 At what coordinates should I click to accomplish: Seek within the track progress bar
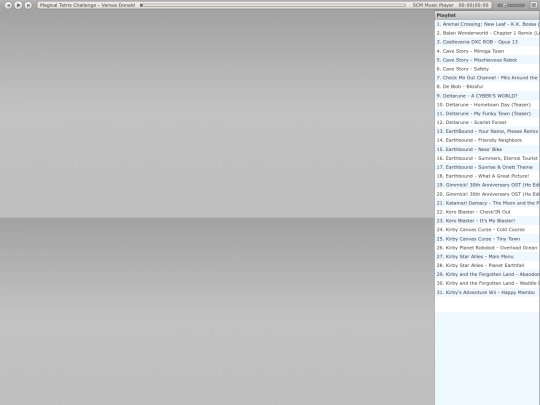pyautogui.click(x=273, y=5)
